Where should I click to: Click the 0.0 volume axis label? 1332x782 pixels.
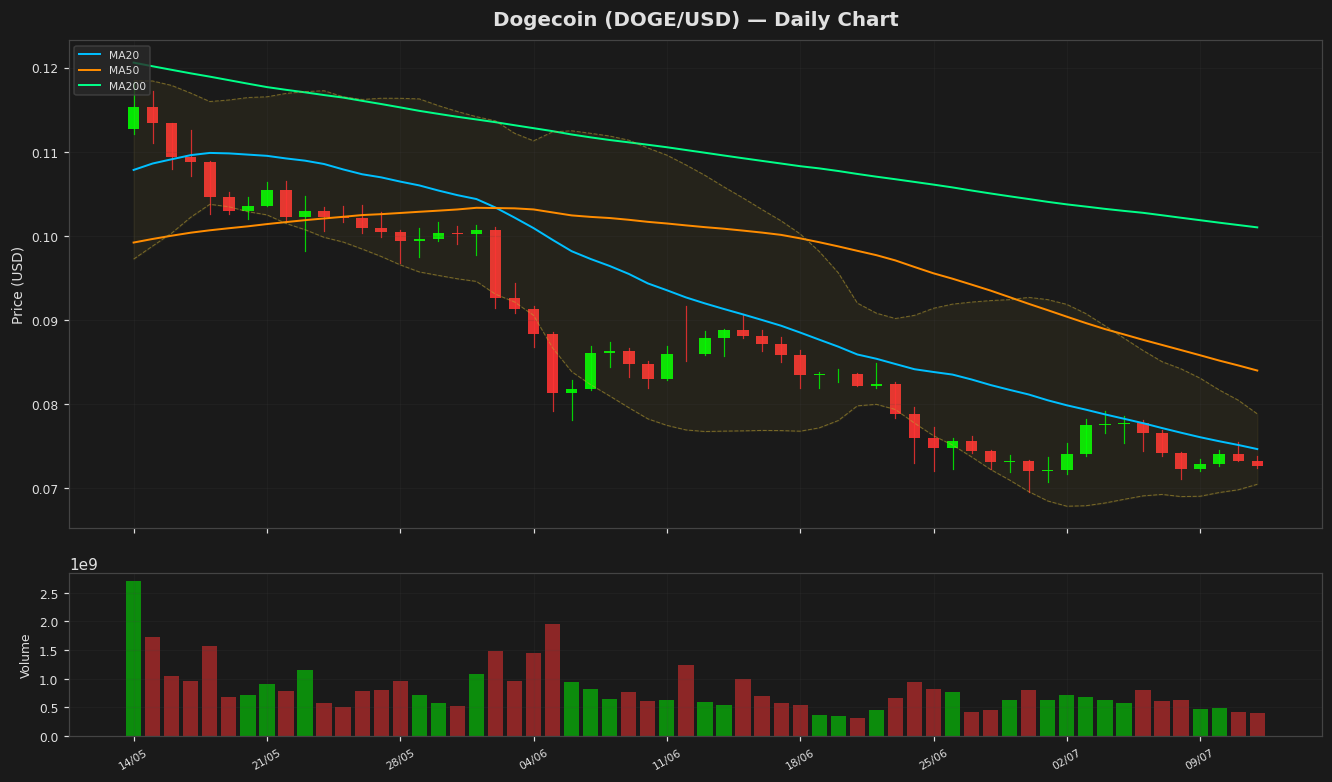click(49, 737)
